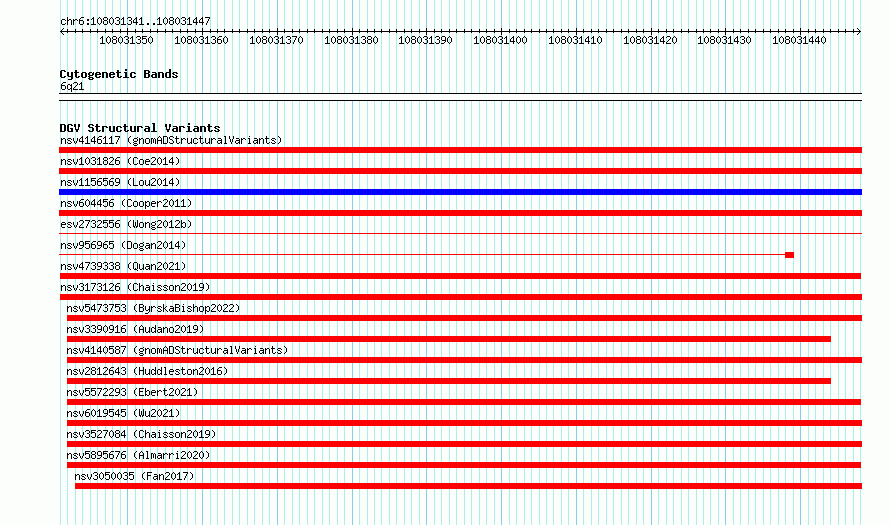Click the nsv3173126 (Chaisson2019) label

coord(135,287)
